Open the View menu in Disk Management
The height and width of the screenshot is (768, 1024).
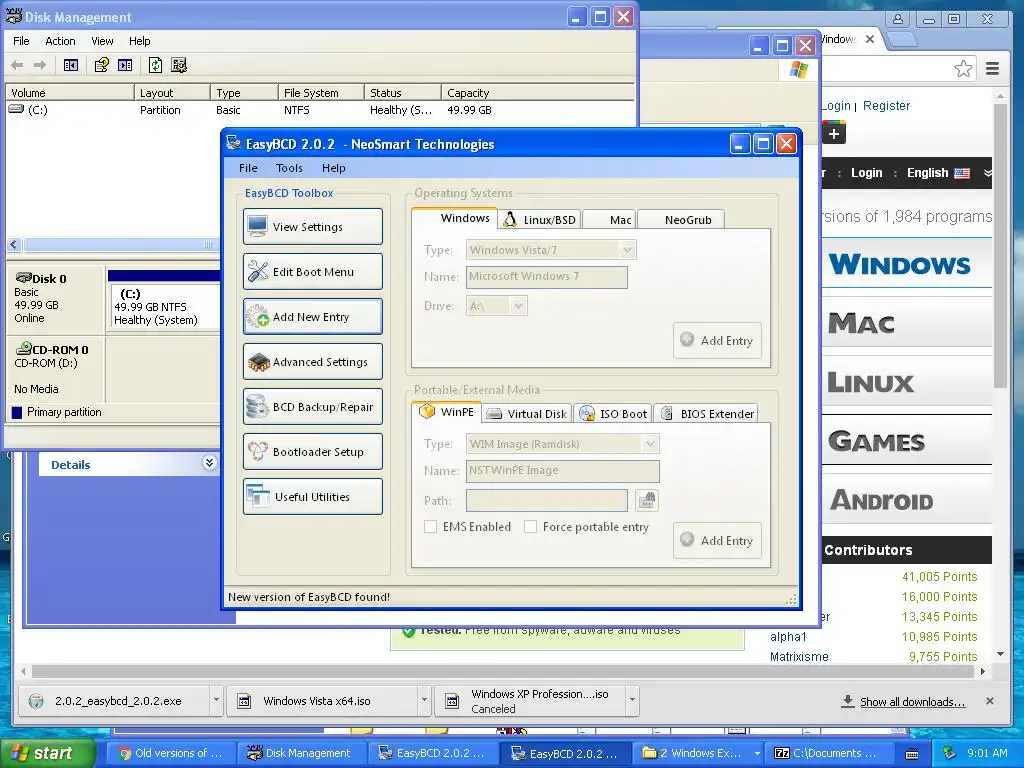click(x=102, y=40)
